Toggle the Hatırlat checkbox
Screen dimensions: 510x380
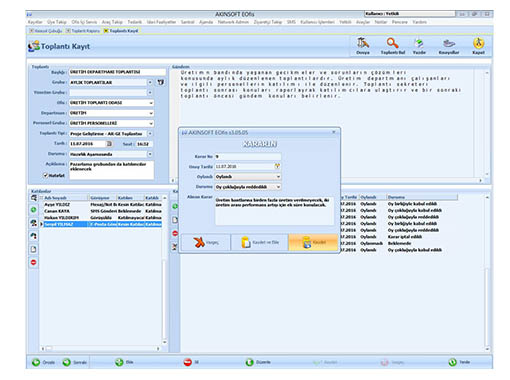coord(46,175)
